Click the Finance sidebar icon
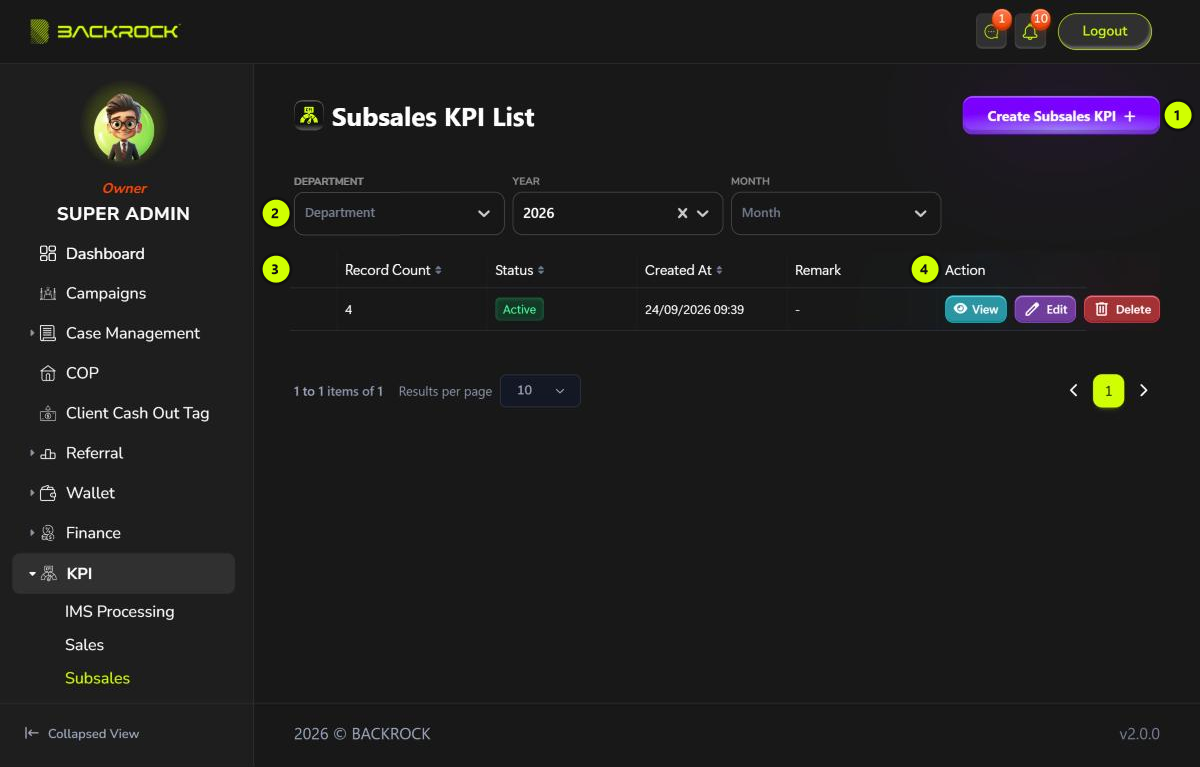Viewport: 1200px width, 767px height. pyautogui.click(x=48, y=534)
